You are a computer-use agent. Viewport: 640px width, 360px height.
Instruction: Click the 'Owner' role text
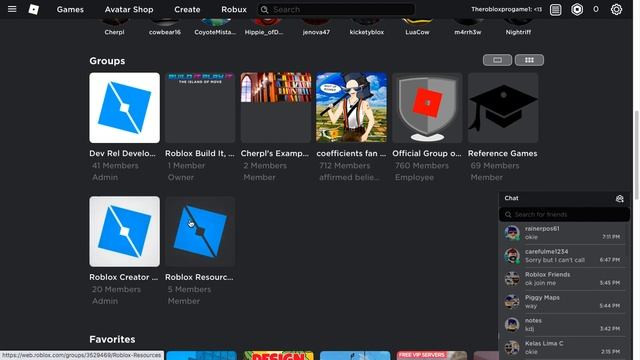[x=181, y=178]
